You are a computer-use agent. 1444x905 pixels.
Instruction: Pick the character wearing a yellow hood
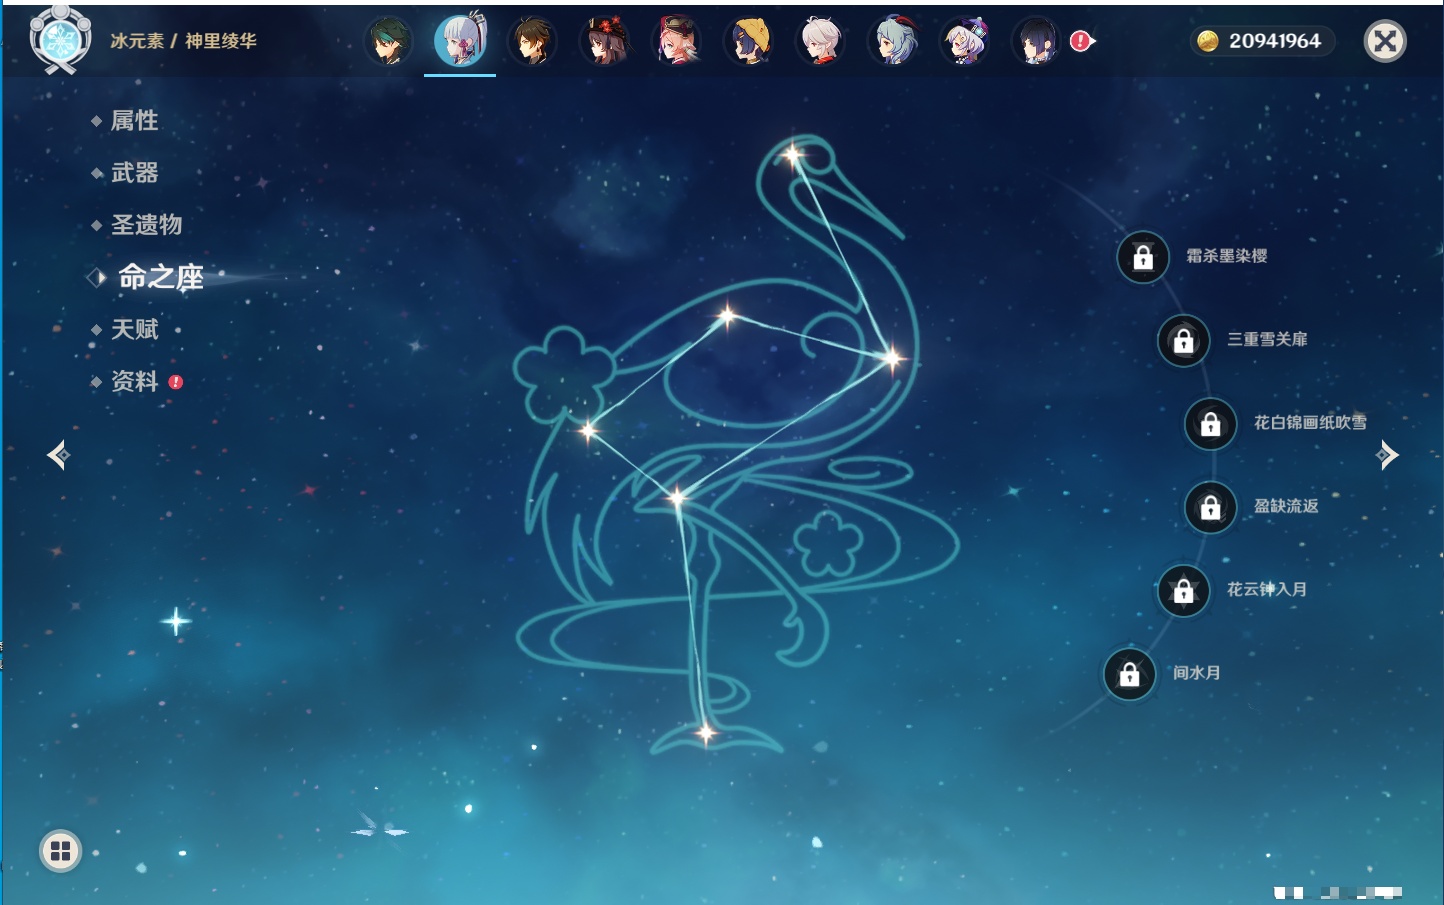pos(749,41)
